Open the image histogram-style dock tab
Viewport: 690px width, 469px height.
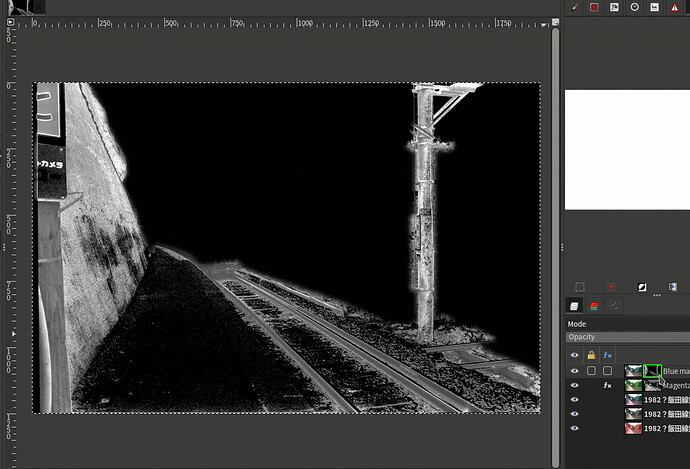[654, 7]
